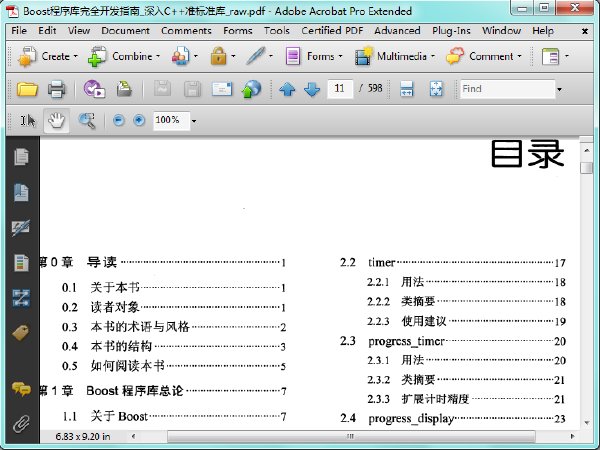Click the vertical scrollbar thumb
Viewport: 600px width, 450px height.
[586, 168]
